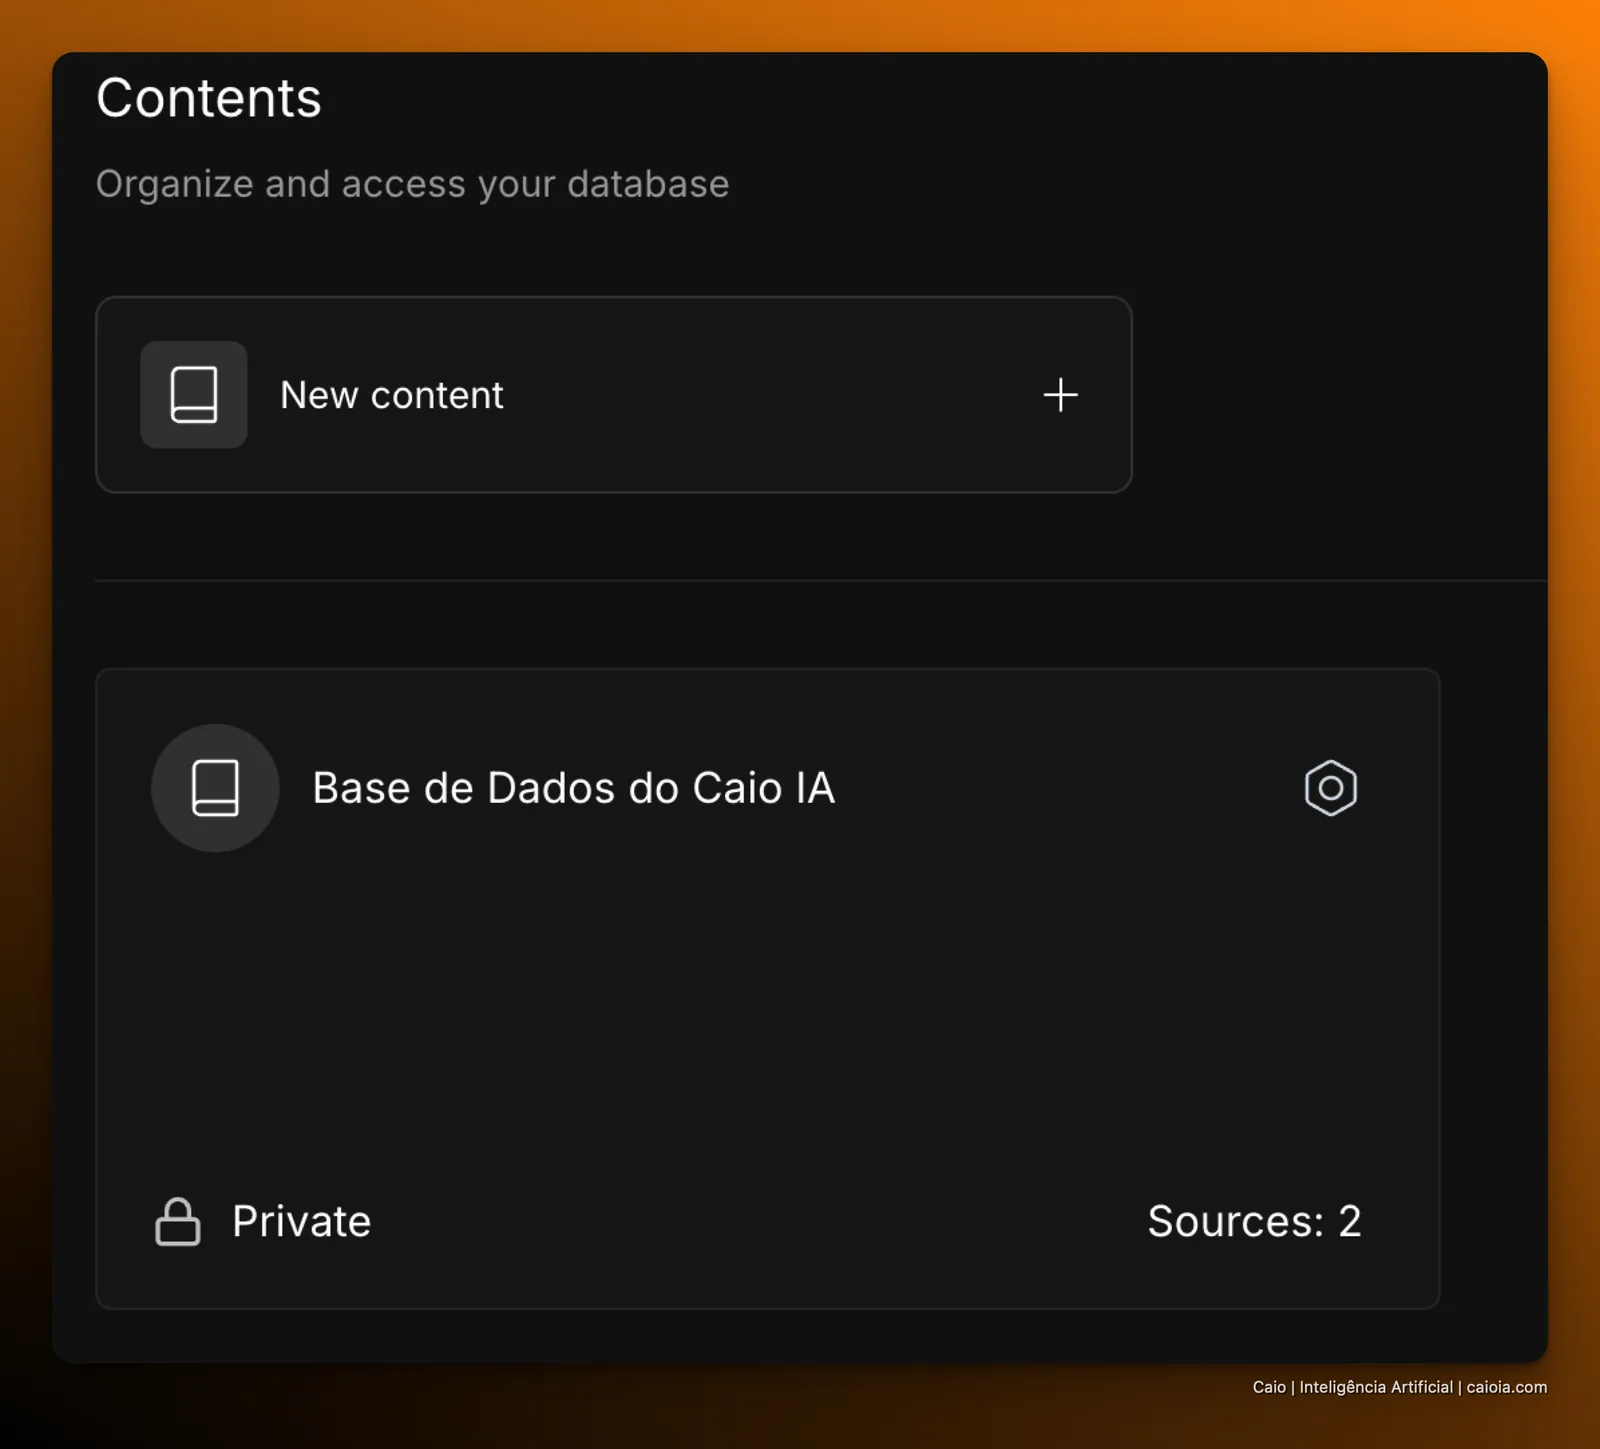The height and width of the screenshot is (1449, 1600).
Task: Click the horizontal divider below New content
Action: click(x=820, y=580)
